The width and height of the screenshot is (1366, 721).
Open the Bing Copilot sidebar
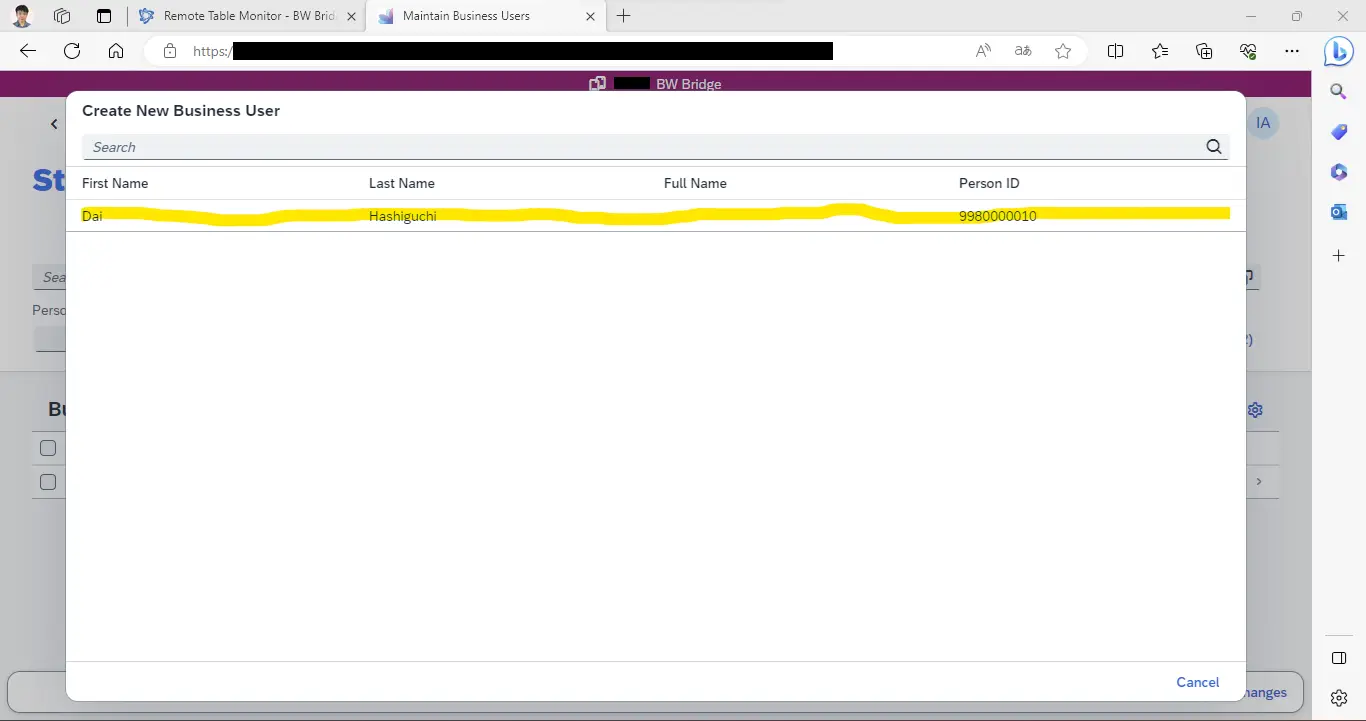(1339, 51)
